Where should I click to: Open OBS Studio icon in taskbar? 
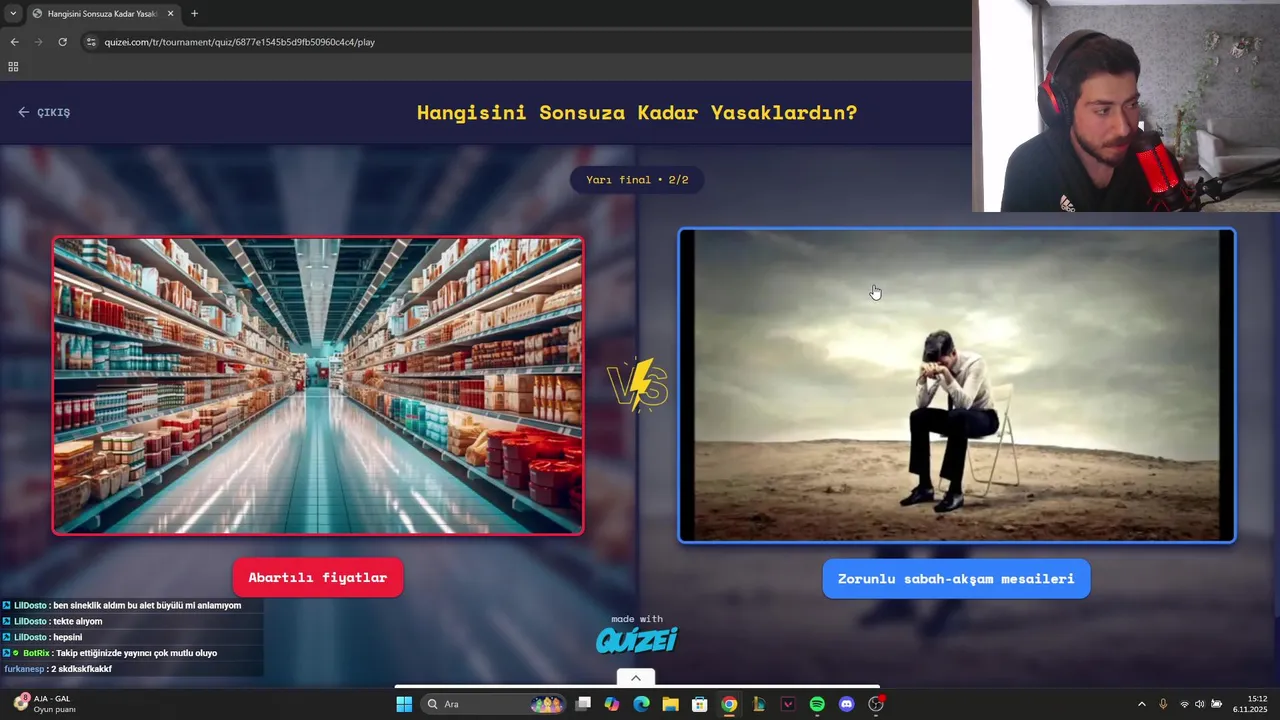(x=876, y=704)
